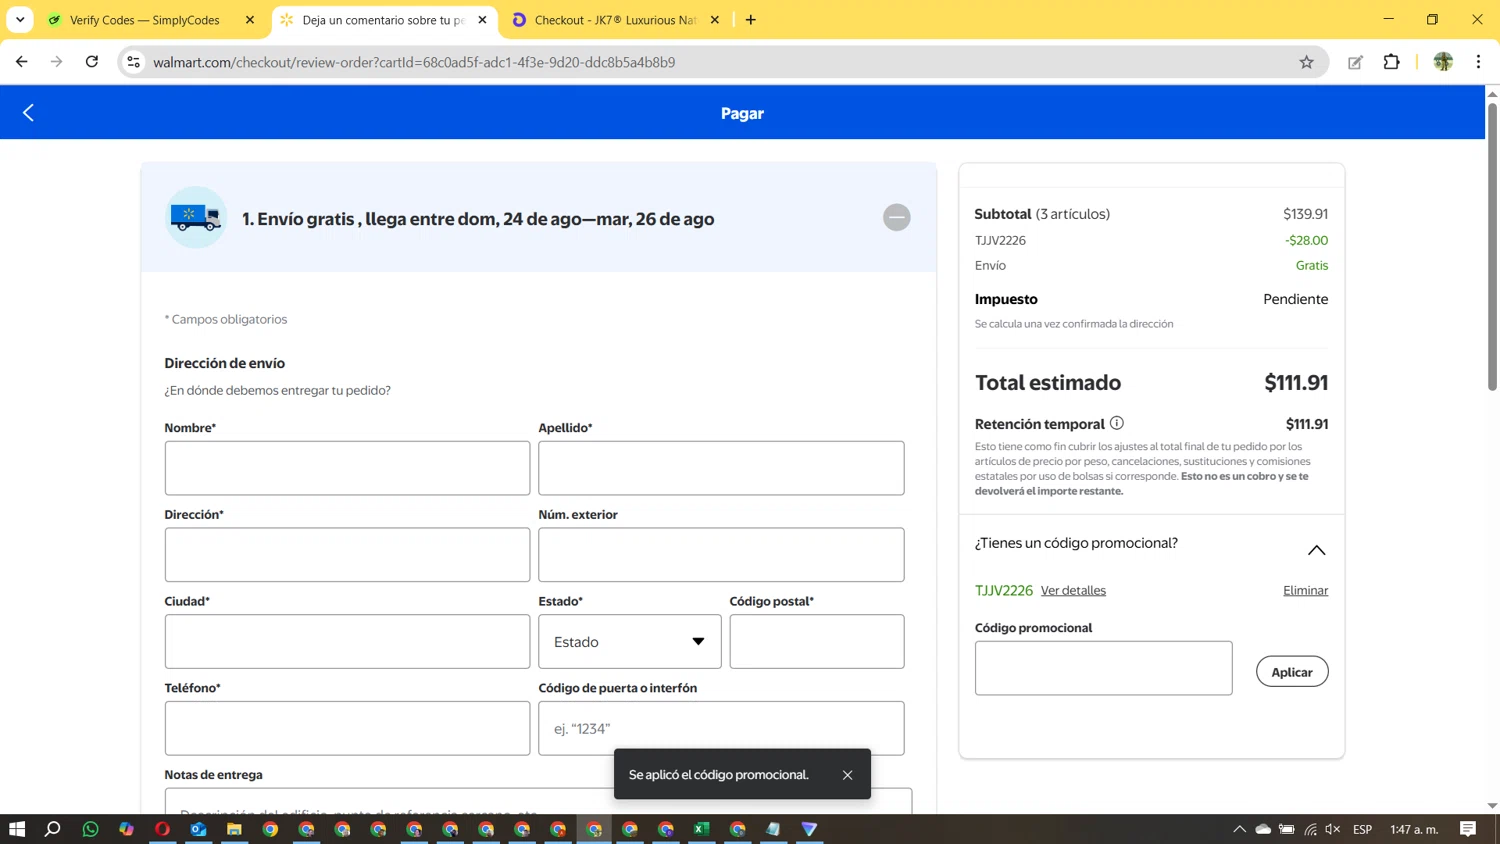Image resolution: width=1500 pixels, height=844 pixels.
Task: Click the Apellido input field
Action: (x=721, y=468)
